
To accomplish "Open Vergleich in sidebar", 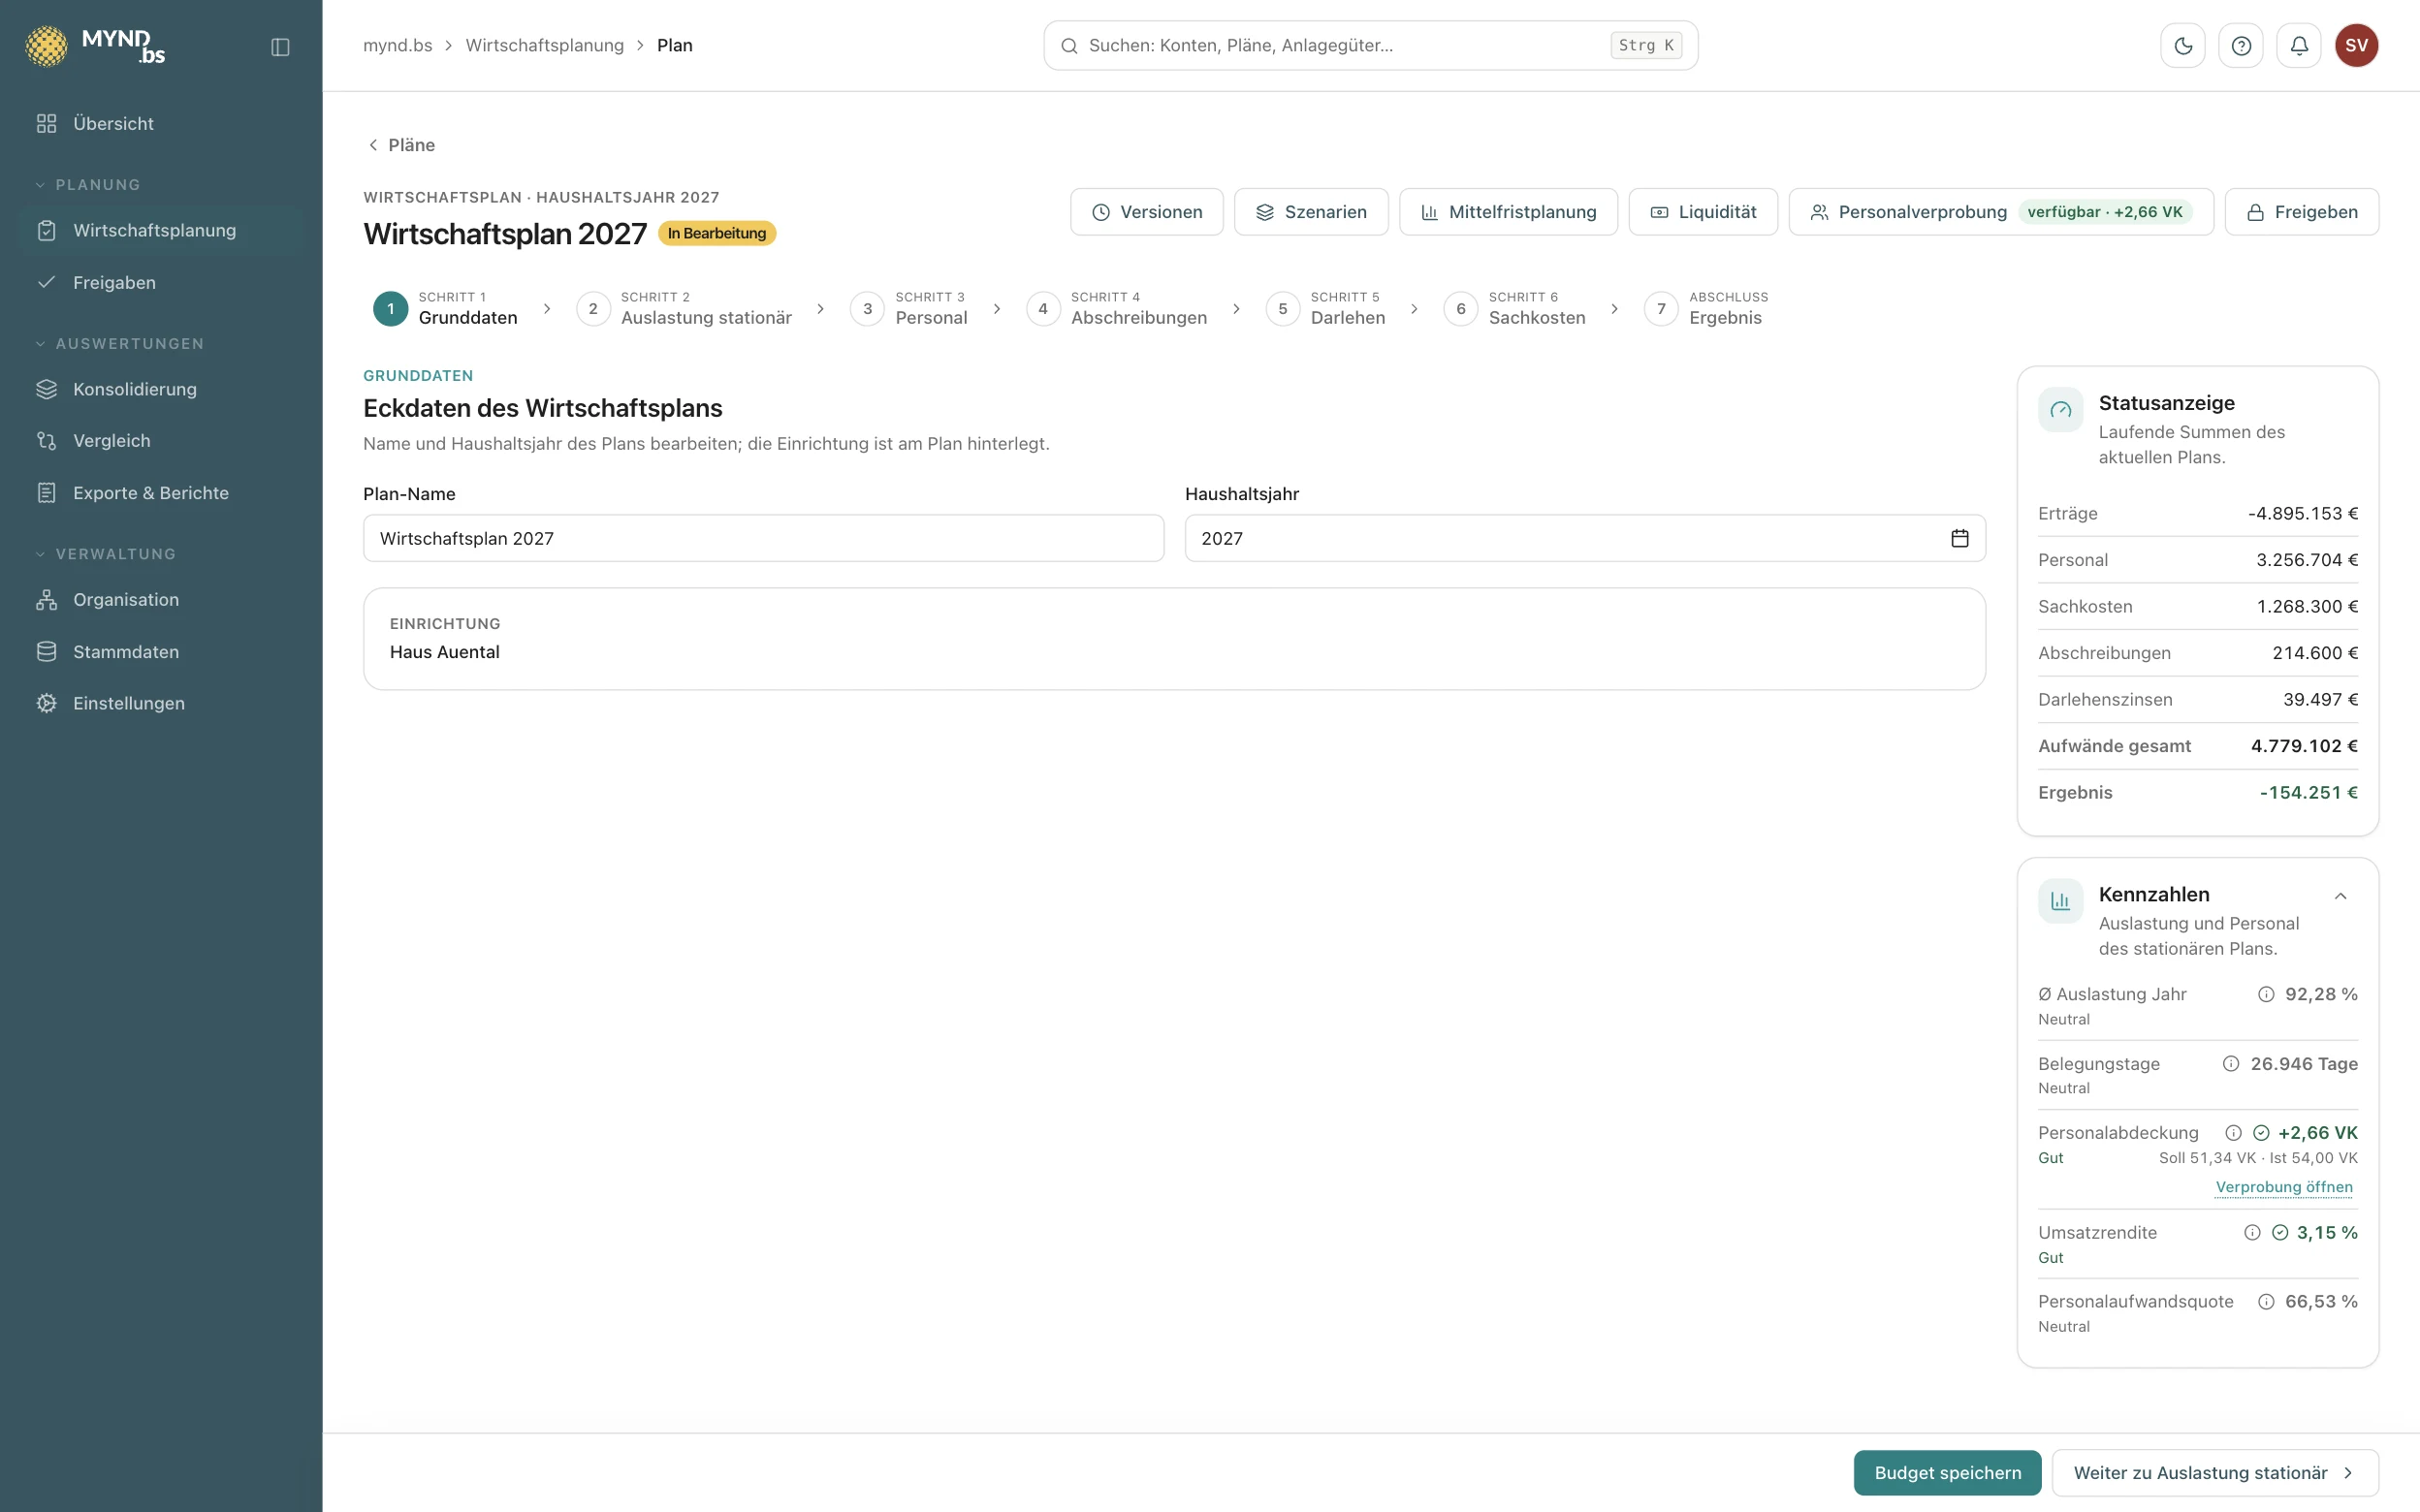I will coord(161,441).
